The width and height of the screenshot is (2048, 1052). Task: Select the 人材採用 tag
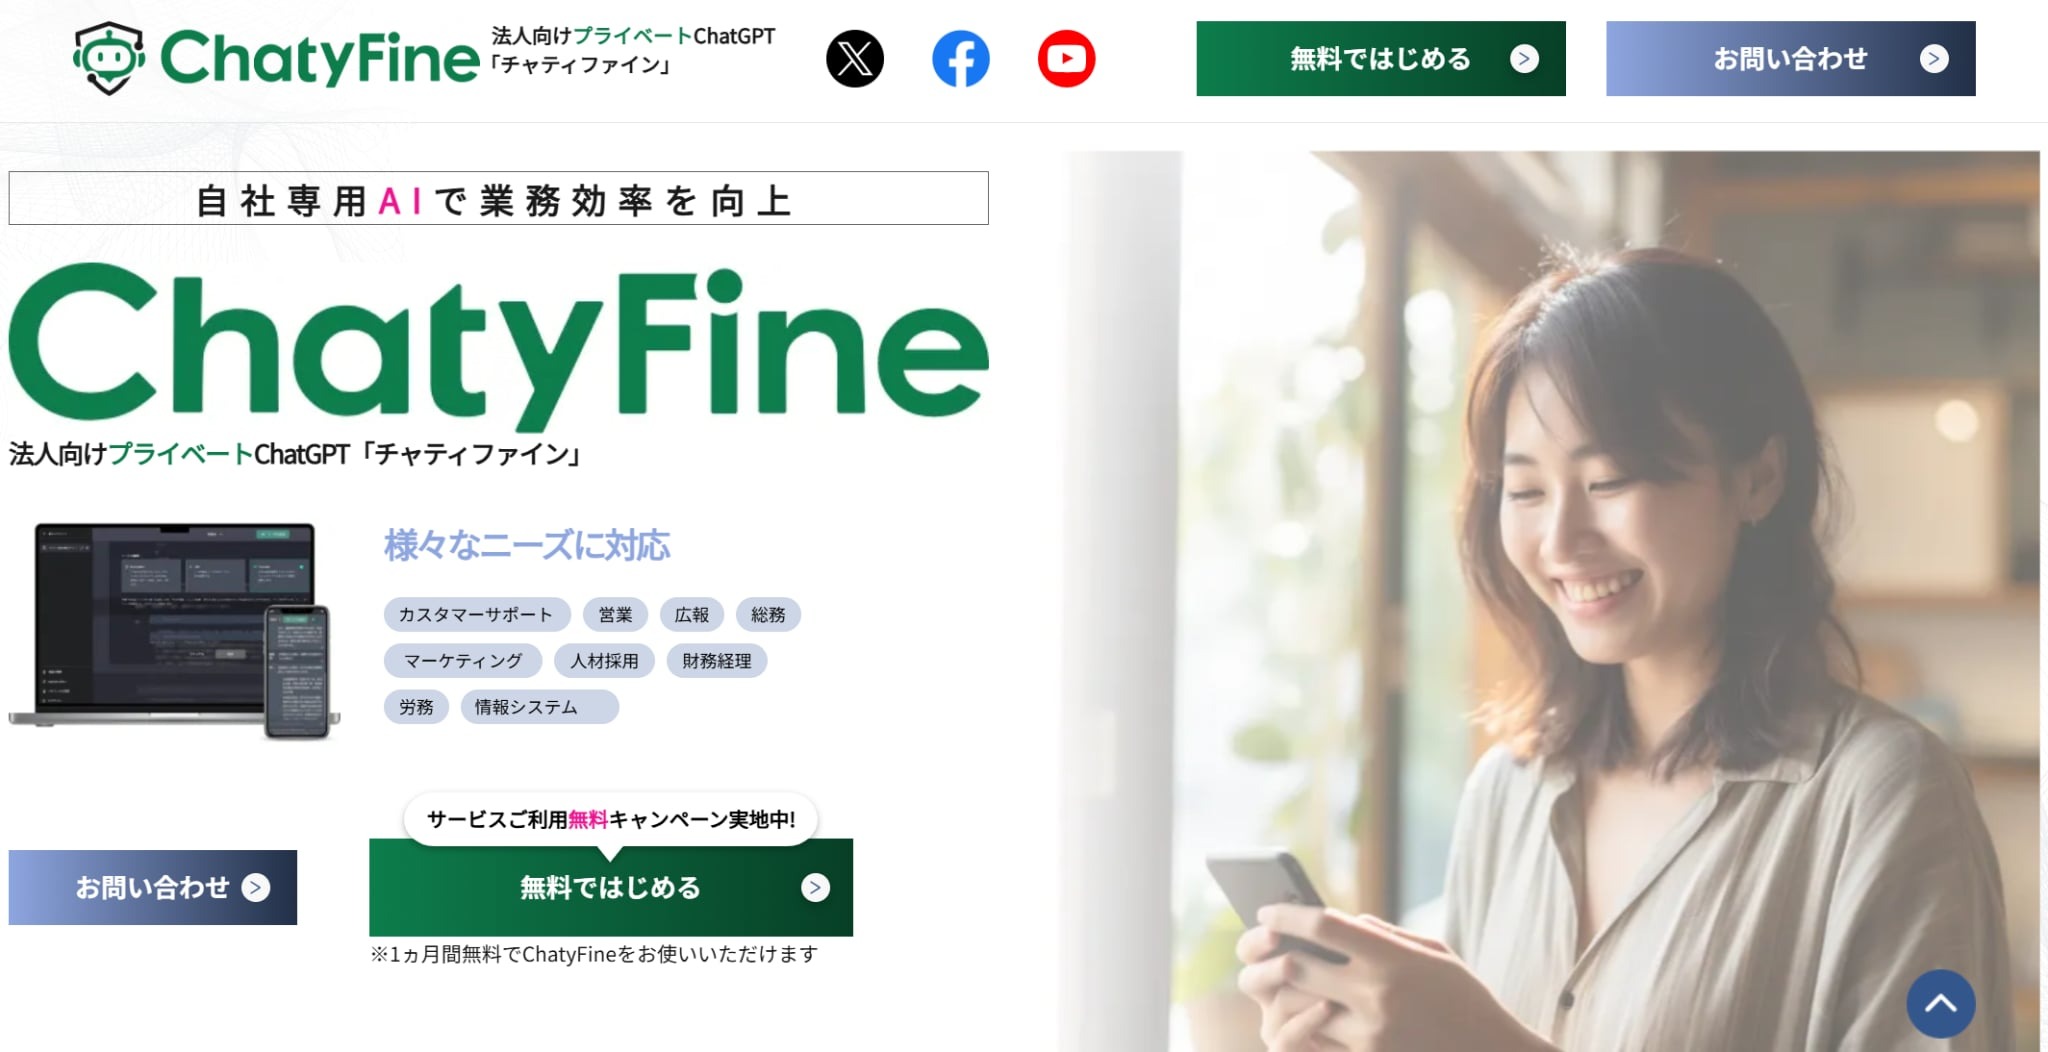[604, 661]
